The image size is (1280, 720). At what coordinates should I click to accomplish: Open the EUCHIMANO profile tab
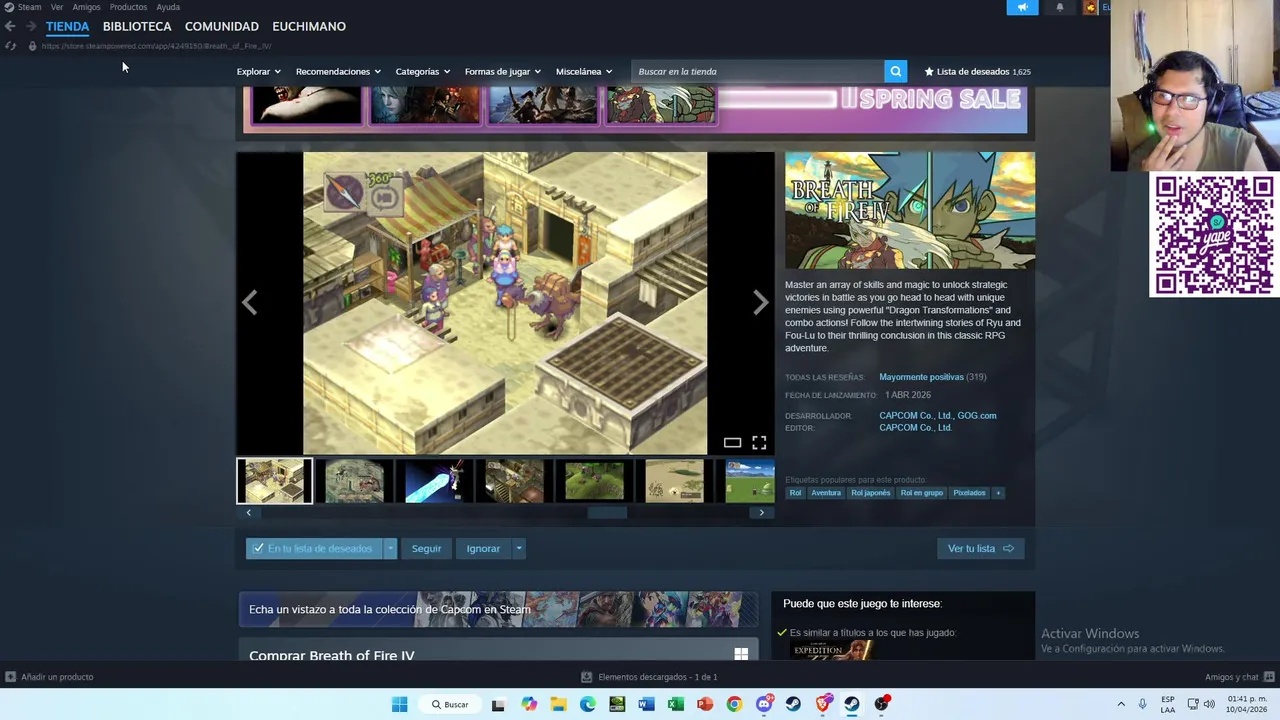point(309,26)
